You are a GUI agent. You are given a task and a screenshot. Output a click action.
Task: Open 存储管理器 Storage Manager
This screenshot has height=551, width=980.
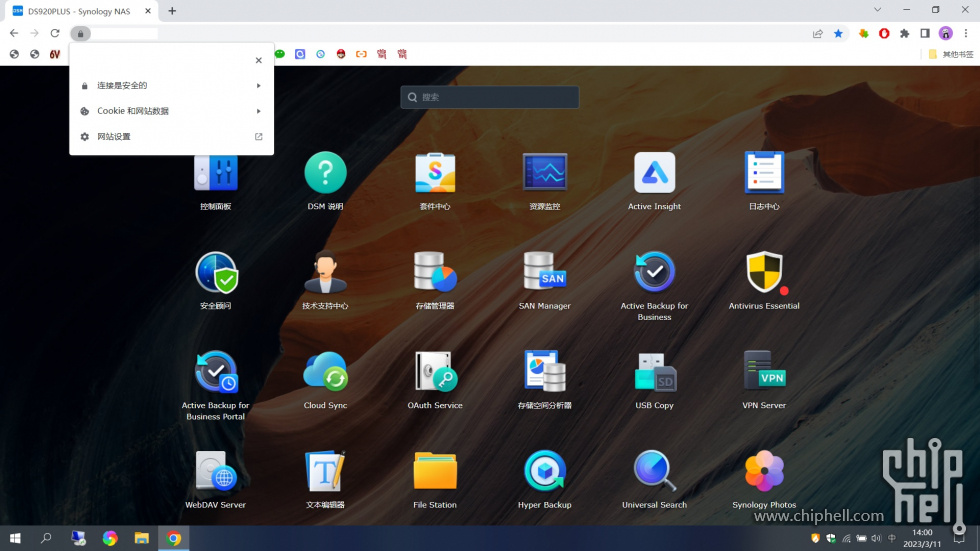(435, 272)
